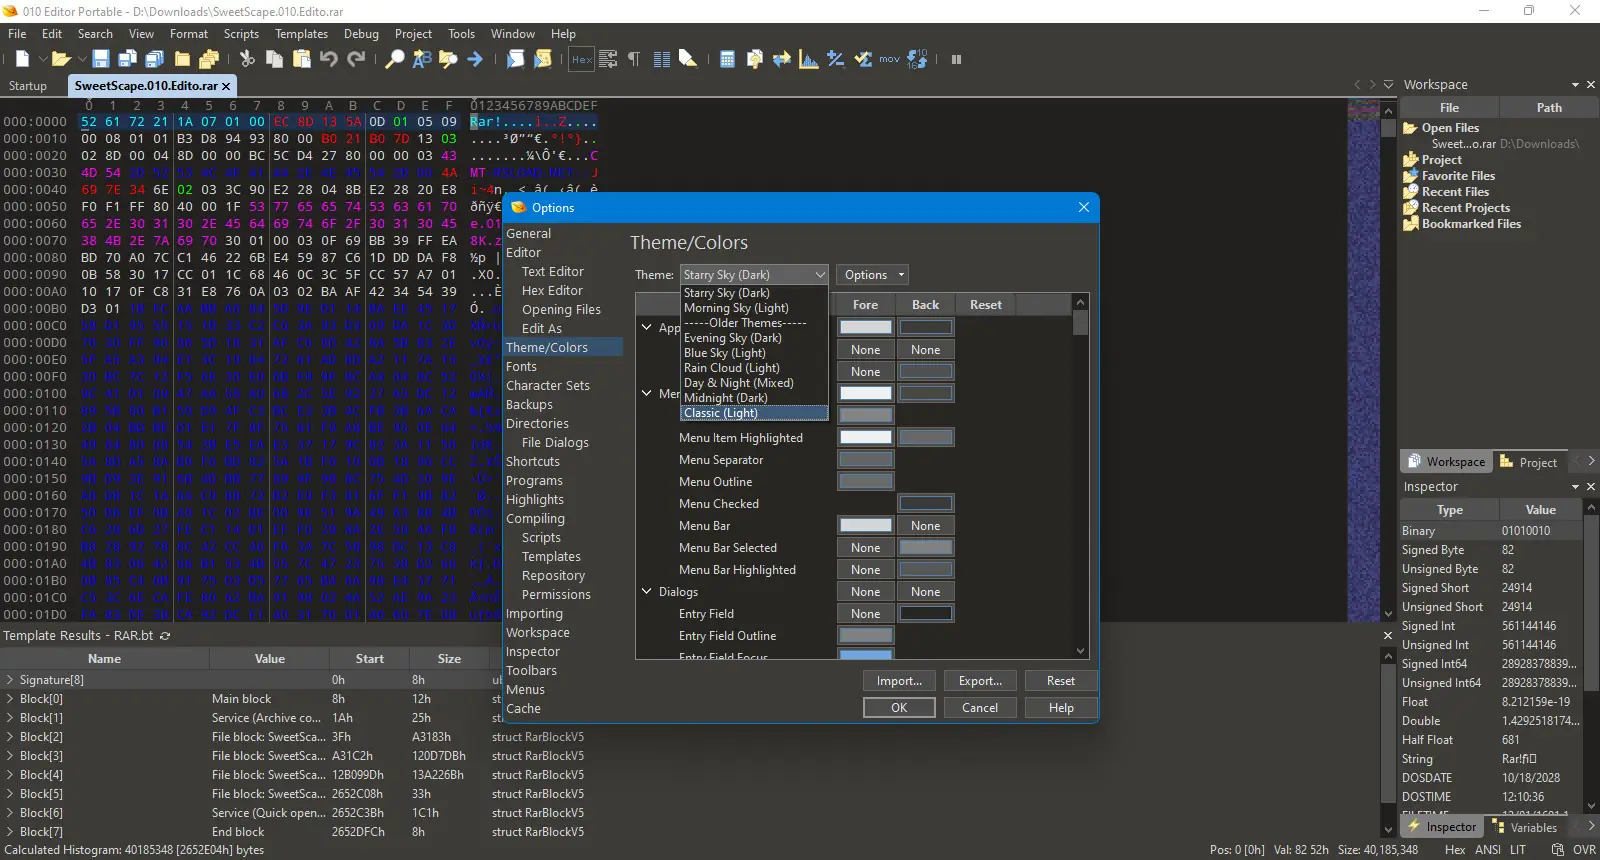Click Menu Bar foreground color swatch
This screenshot has height=860, width=1600.
(x=865, y=526)
